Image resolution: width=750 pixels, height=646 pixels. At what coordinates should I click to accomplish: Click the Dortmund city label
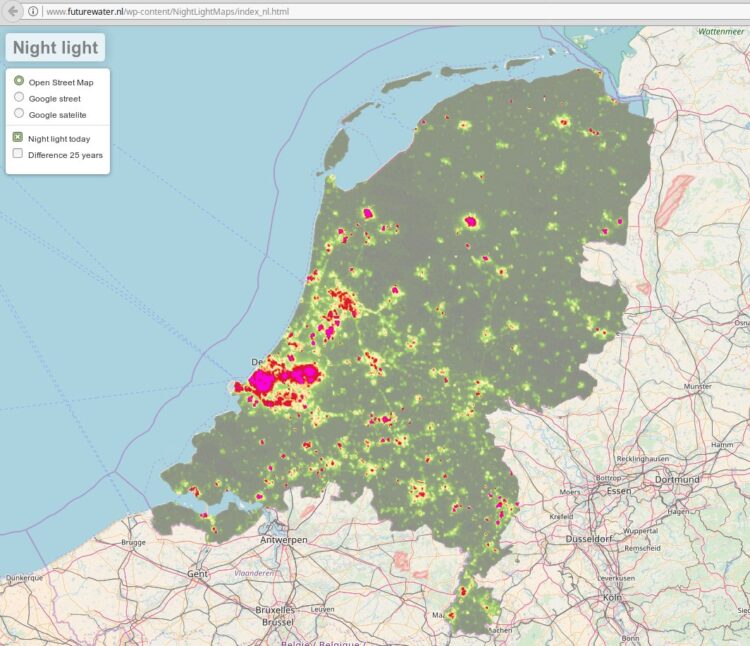(677, 480)
